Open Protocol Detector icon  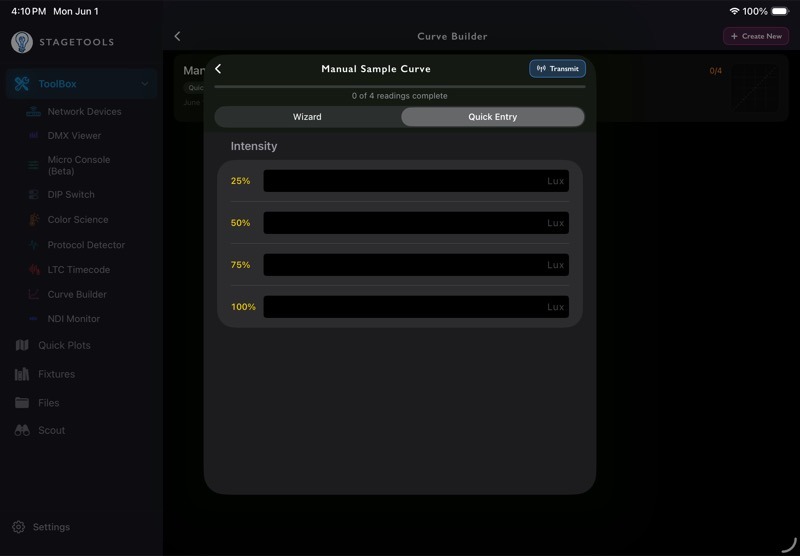point(34,245)
